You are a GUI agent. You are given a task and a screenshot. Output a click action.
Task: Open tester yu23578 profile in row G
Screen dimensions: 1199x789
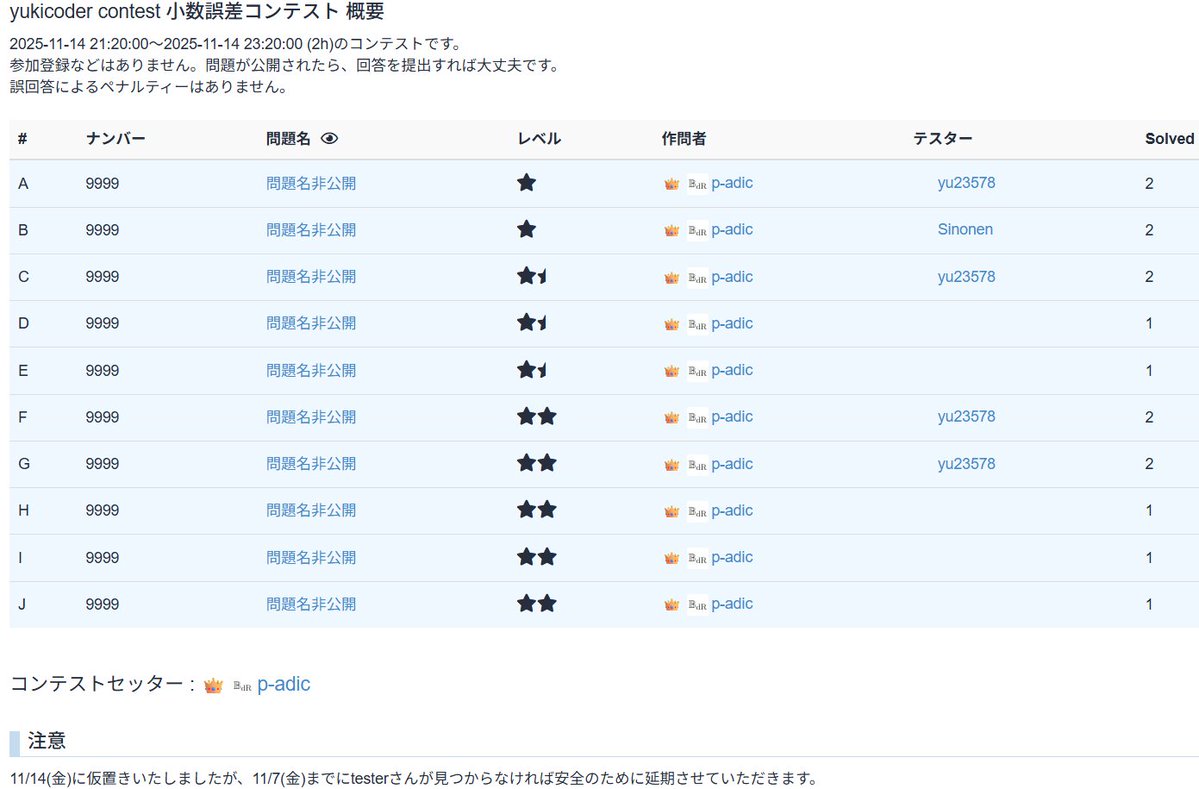click(967, 464)
